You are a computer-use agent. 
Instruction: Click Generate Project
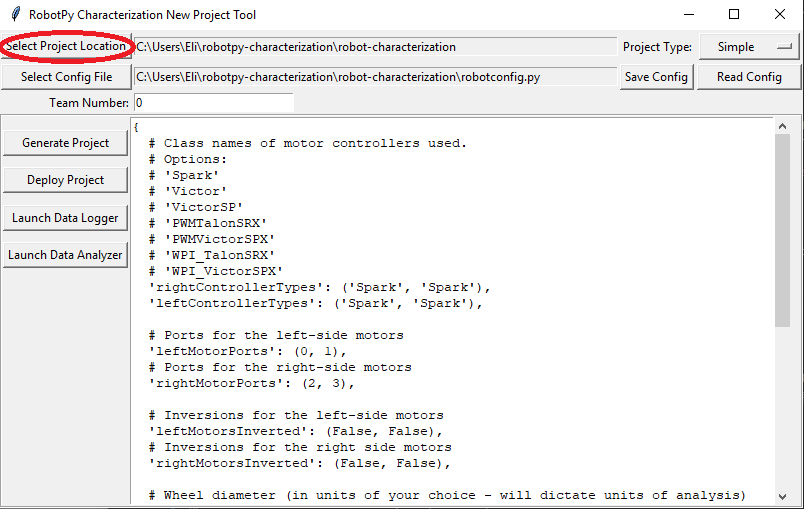(x=65, y=143)
